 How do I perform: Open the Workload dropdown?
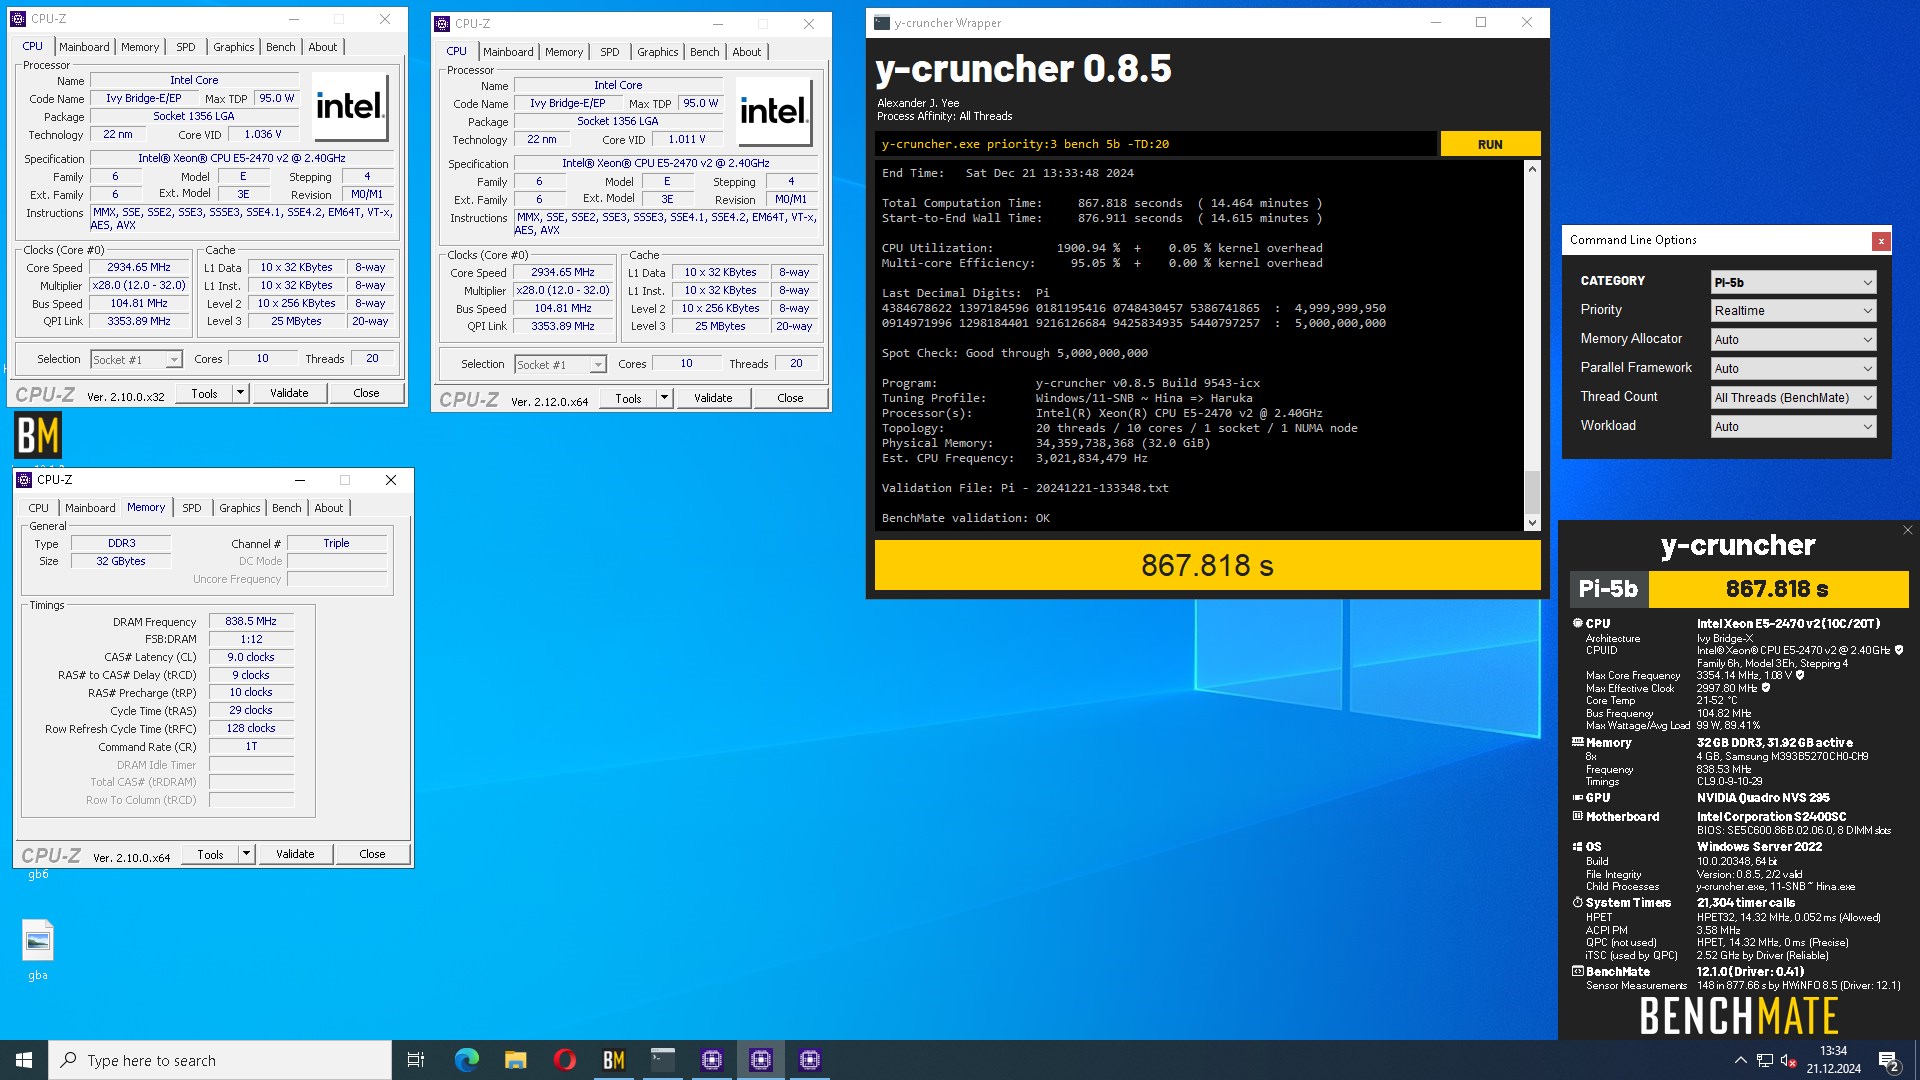click(1793, 427)
